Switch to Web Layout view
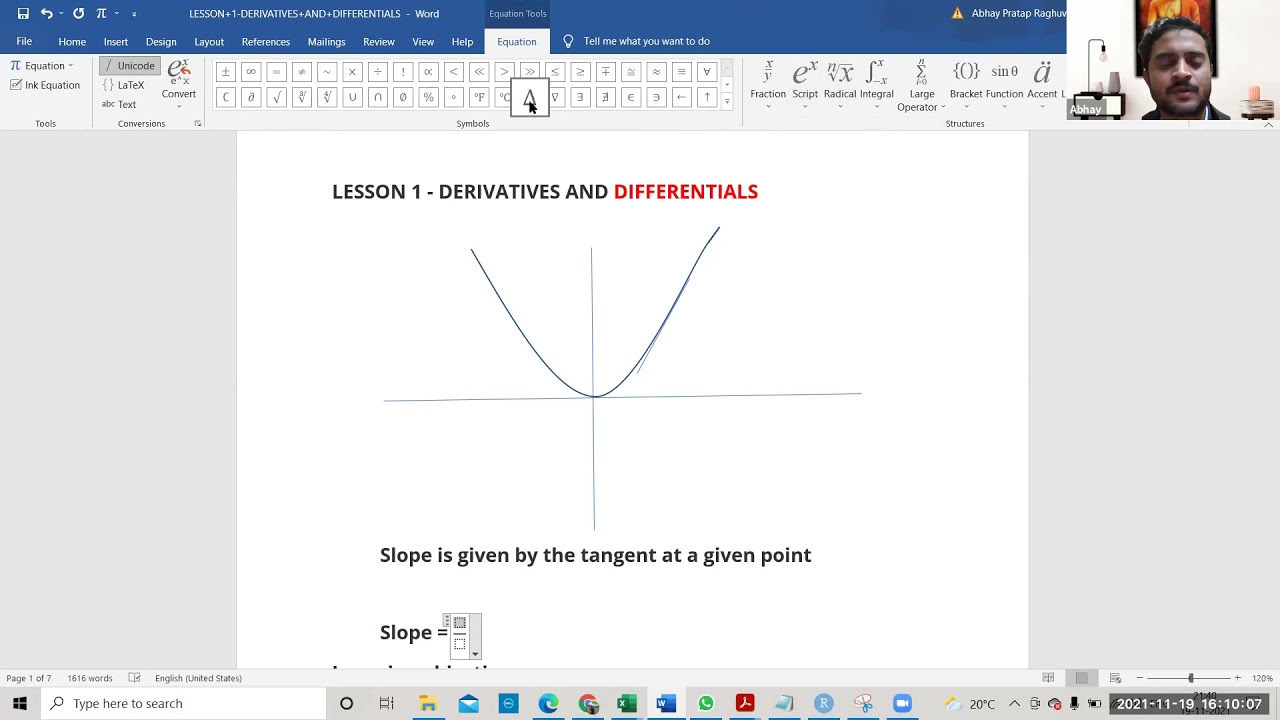Screen dimensions: 1280x720 1115,678
